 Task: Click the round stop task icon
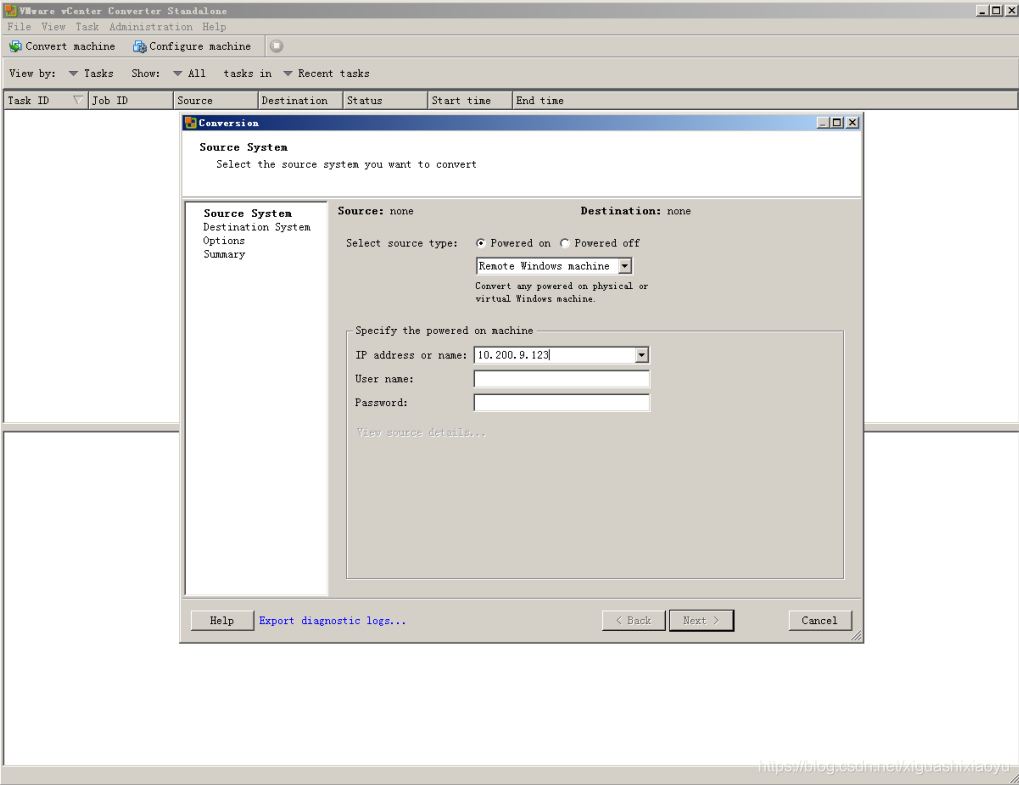[x=276, y=46]
